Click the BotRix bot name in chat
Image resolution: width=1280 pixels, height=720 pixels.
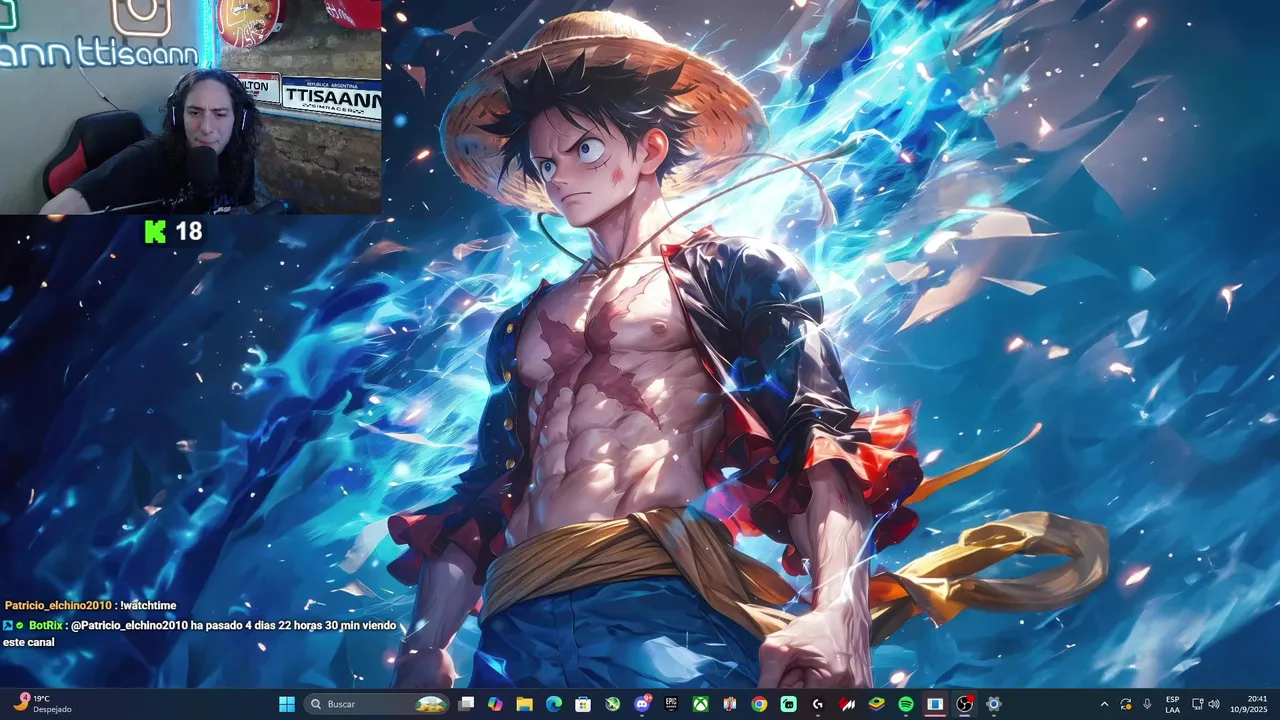pyautogui.click(x=46, y=625)
